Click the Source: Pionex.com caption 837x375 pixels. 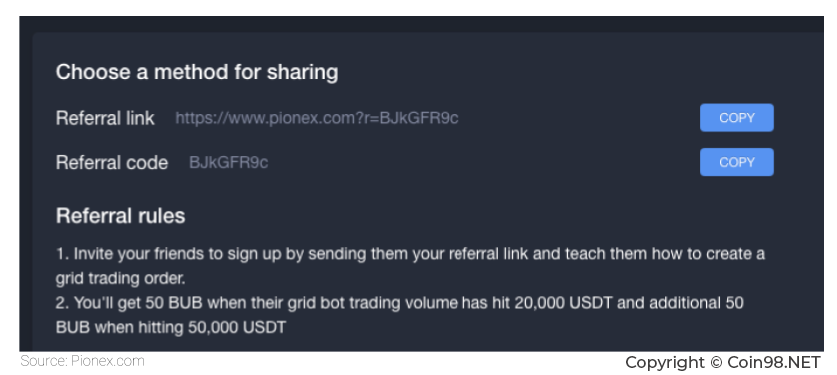tap(82, 361)
